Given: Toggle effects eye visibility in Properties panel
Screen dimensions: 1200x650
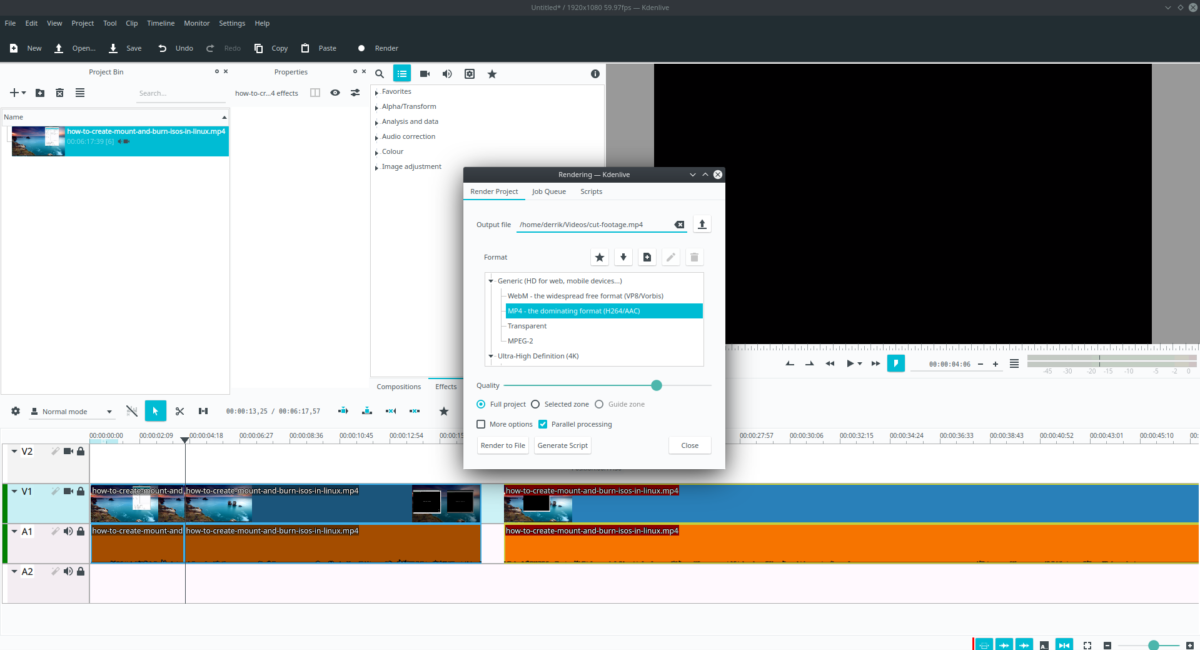Looking at the screenshot, I should tap(335, 93).
